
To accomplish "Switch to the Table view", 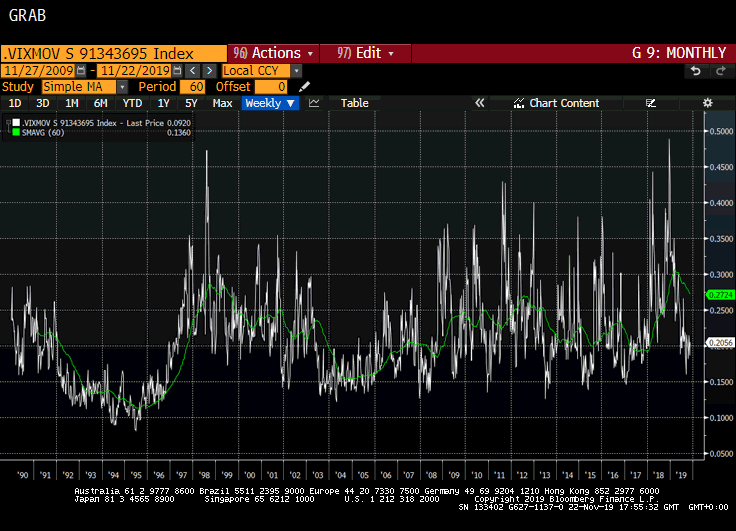I will pyautogui.click(x=354, y=103).
